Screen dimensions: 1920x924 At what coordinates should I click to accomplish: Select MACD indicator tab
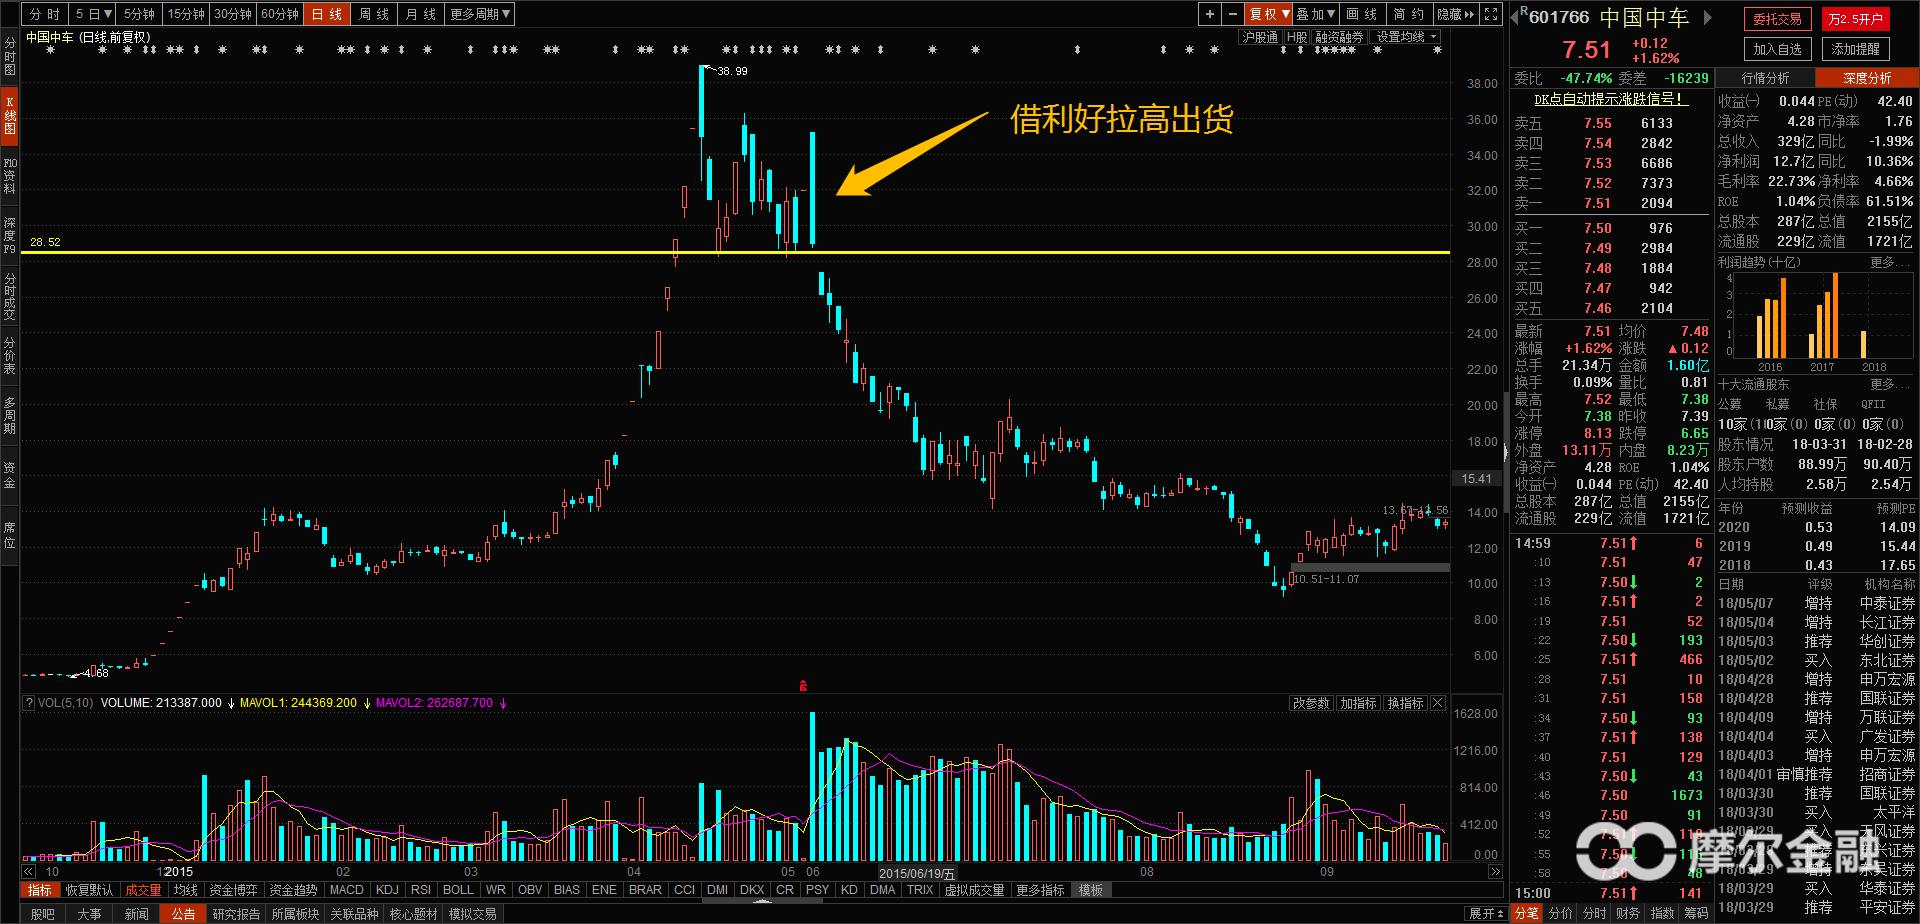(347, 890)
